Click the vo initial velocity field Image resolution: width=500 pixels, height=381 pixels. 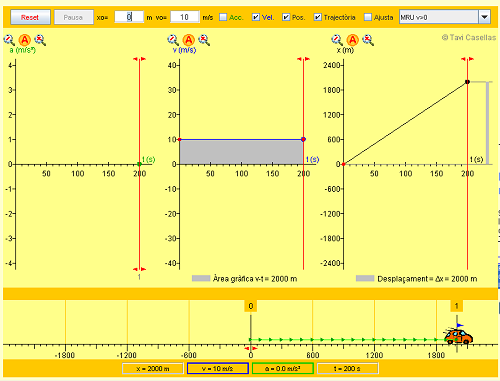[185, 17]
